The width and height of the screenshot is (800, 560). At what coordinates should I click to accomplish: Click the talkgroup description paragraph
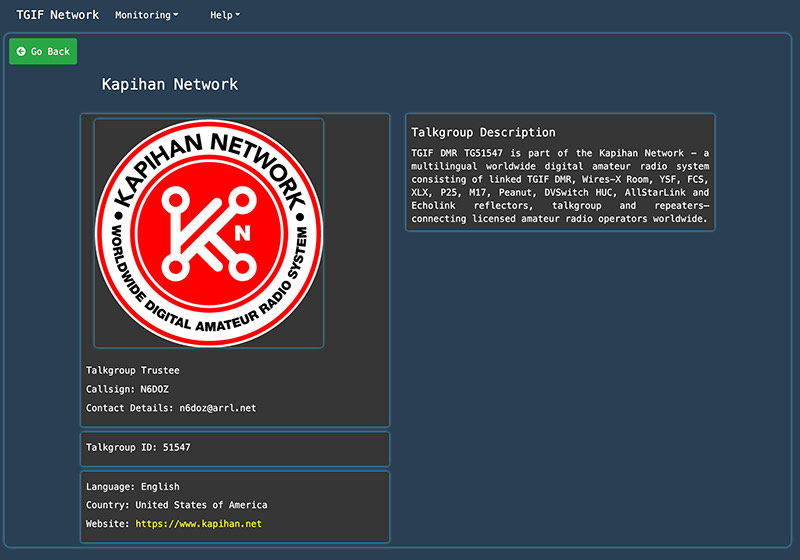pyautogui.click(x=560, y=186)
